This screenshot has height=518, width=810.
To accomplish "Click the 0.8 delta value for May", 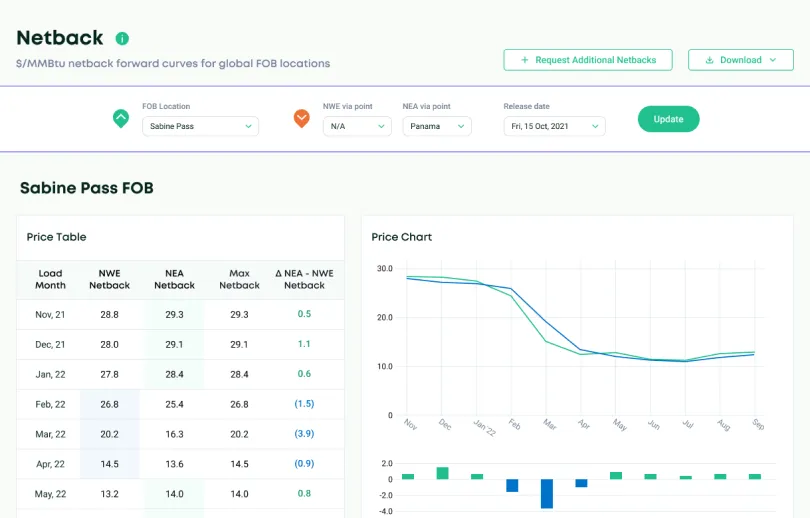I will click(304, 494).
